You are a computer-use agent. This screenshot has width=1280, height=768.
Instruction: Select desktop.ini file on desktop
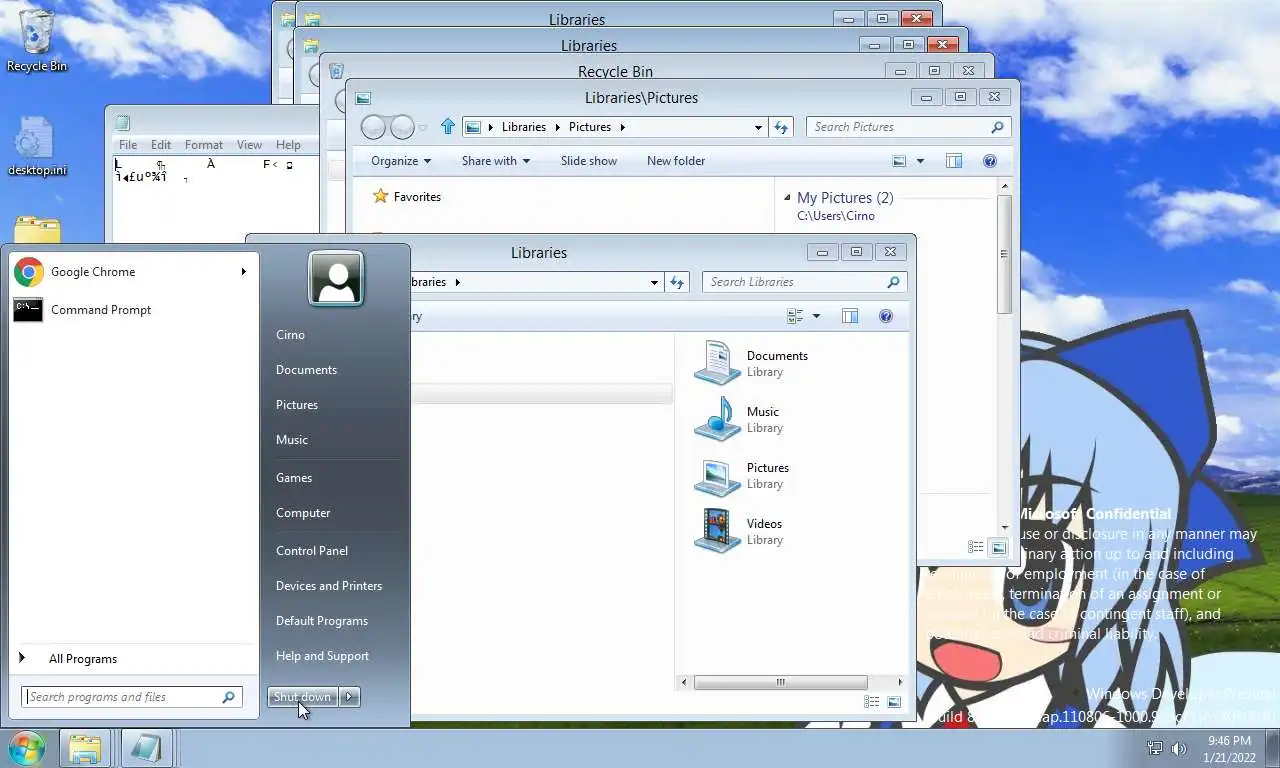[37, 146]
